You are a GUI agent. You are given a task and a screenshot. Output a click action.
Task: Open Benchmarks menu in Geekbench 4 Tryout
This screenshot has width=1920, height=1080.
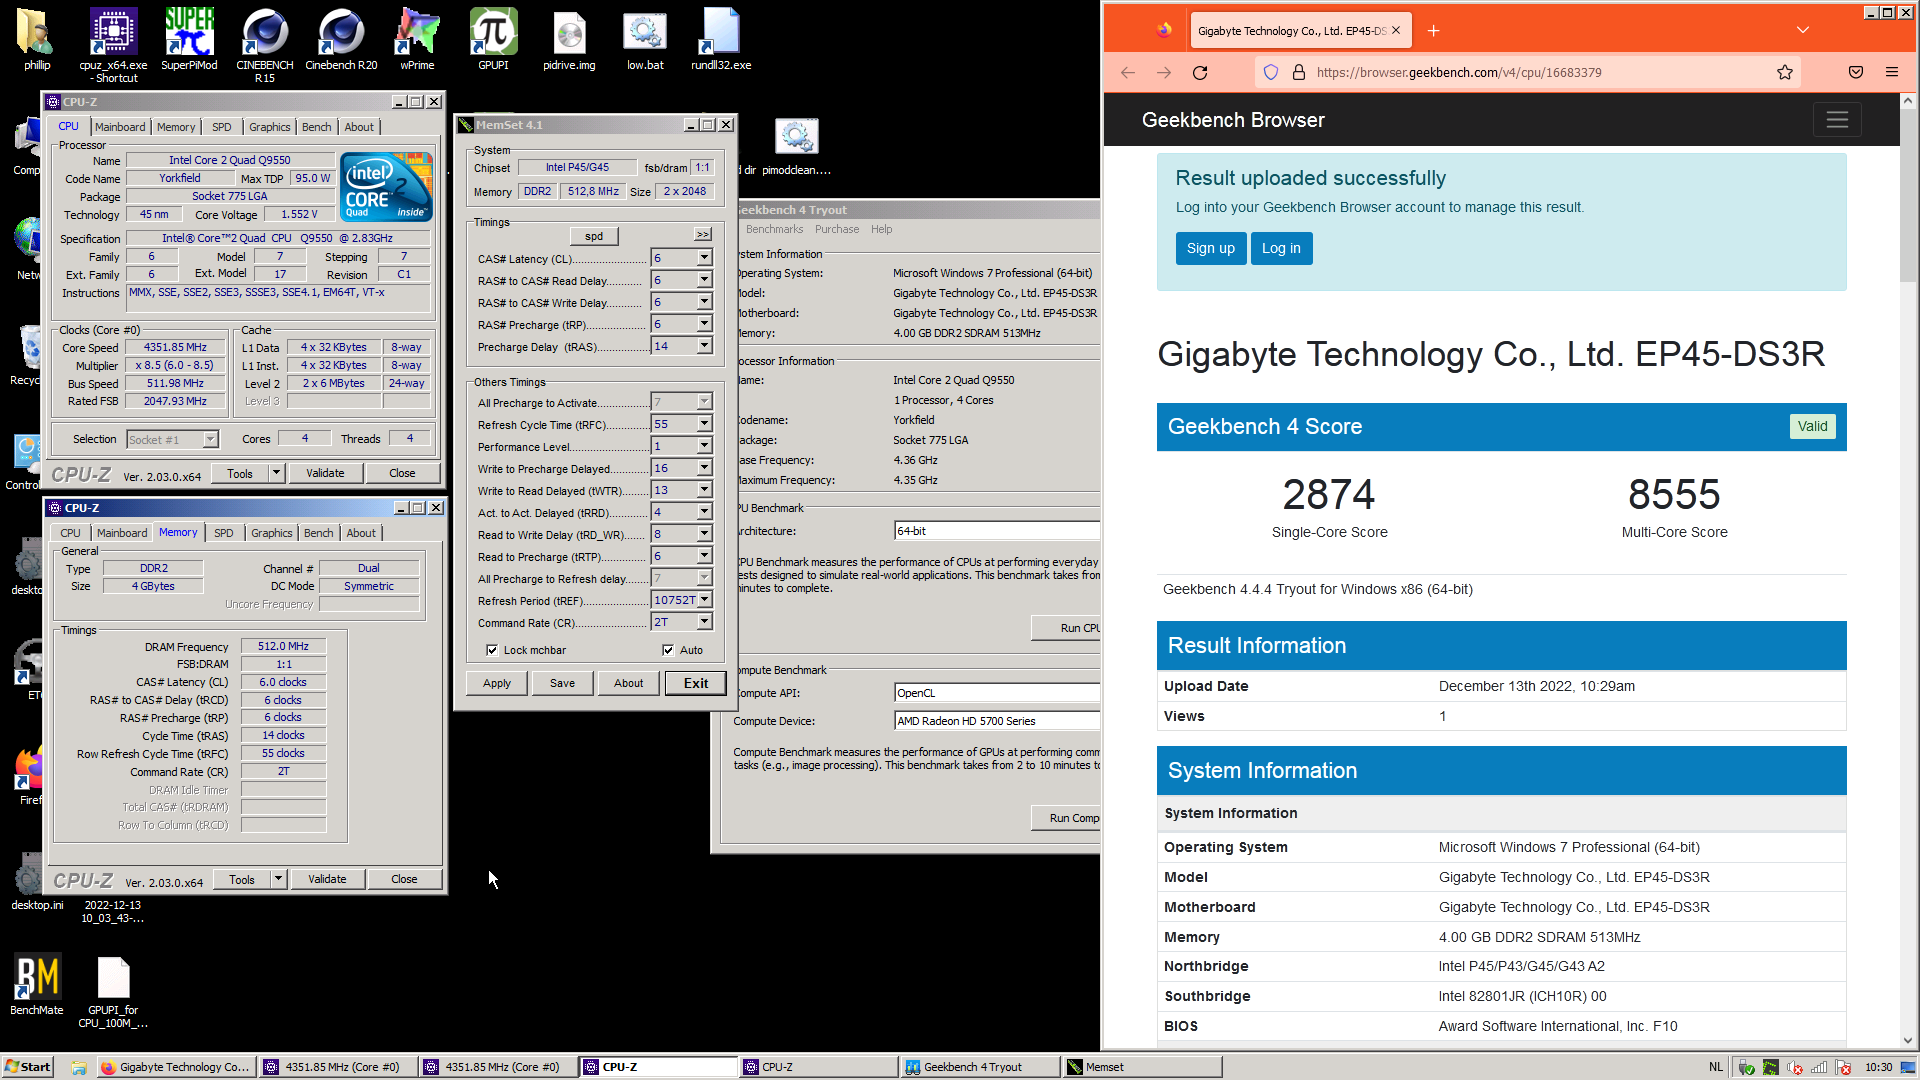coord(774,229)
